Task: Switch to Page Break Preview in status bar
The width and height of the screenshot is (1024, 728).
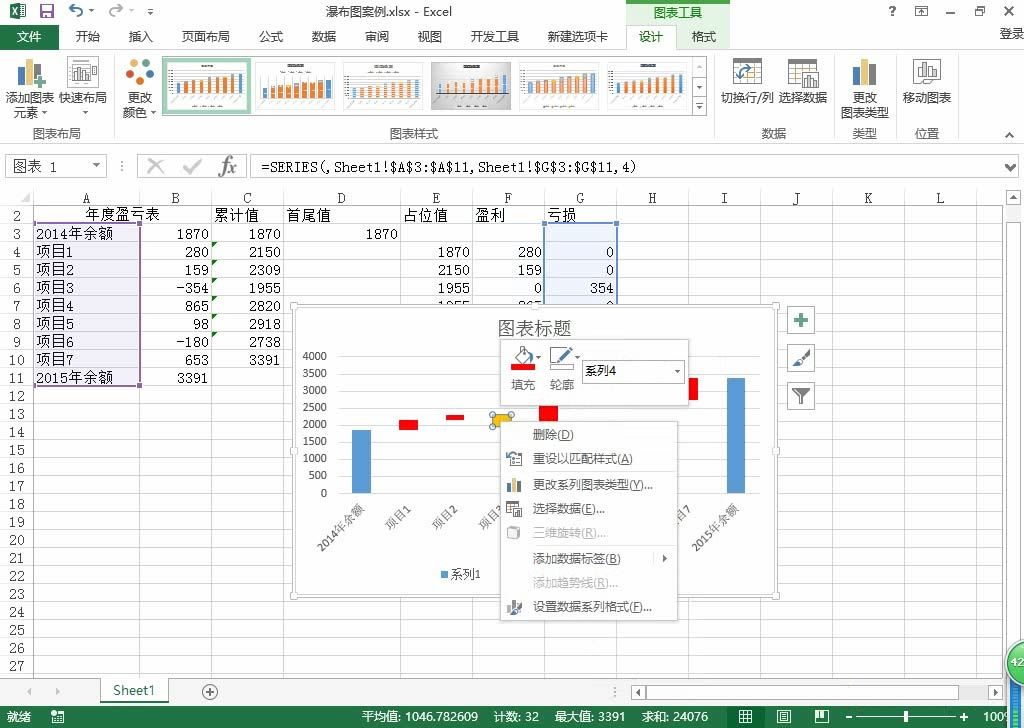Action: click(x=822, y=716)
